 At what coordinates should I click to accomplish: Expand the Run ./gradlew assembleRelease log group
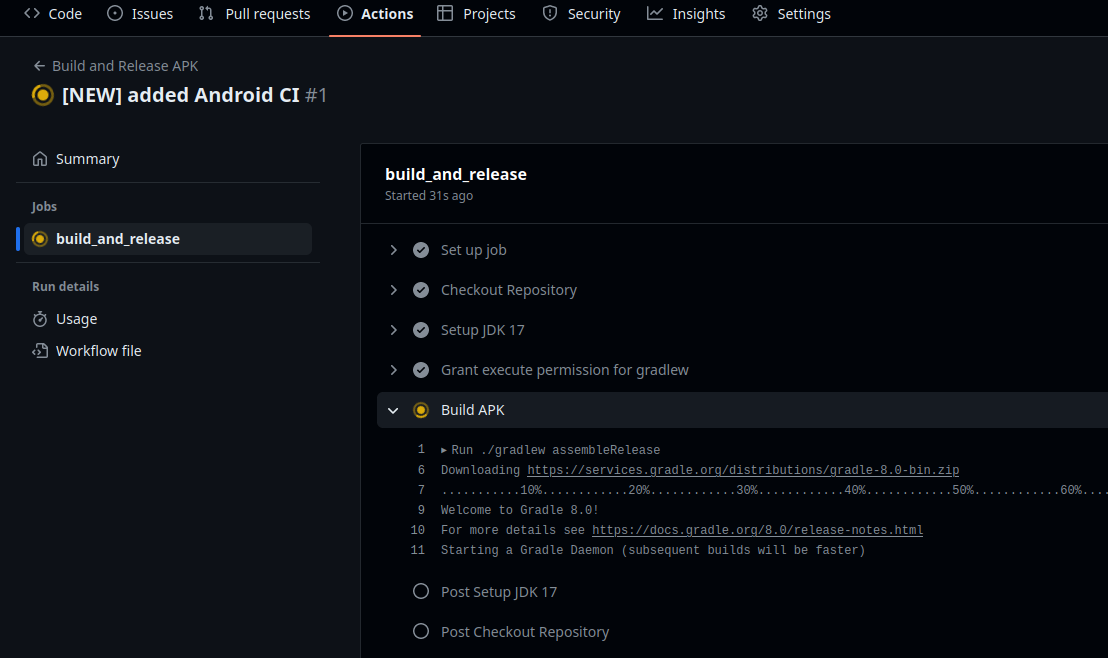444,450
